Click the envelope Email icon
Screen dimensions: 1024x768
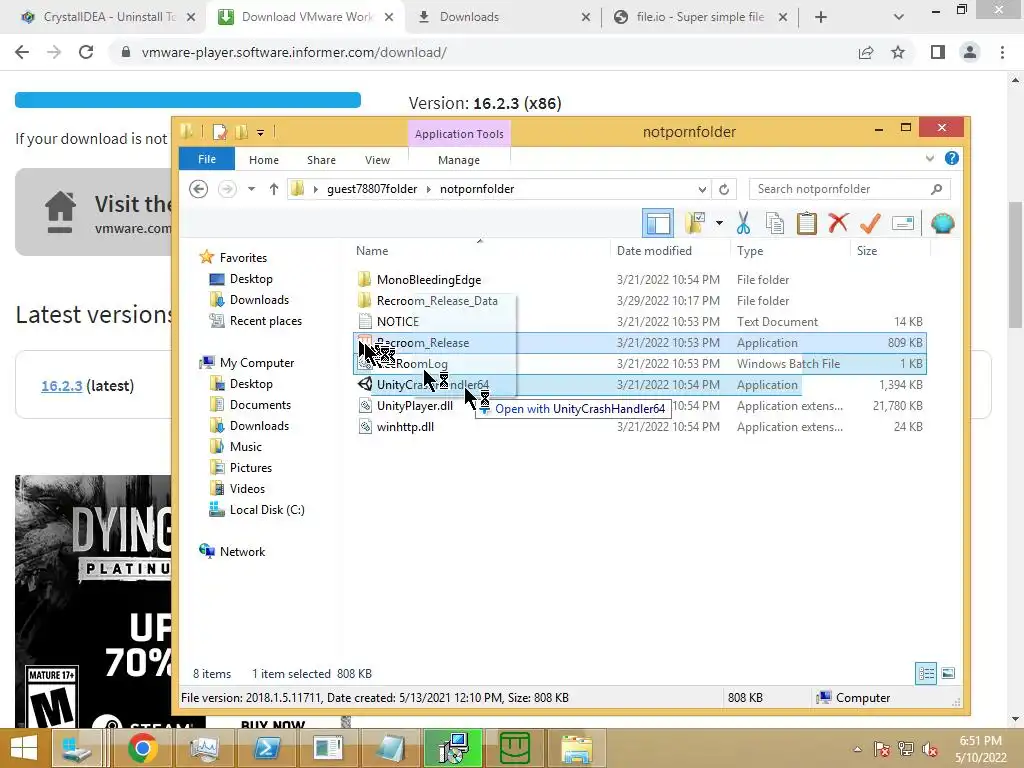[x=903, y=223]
